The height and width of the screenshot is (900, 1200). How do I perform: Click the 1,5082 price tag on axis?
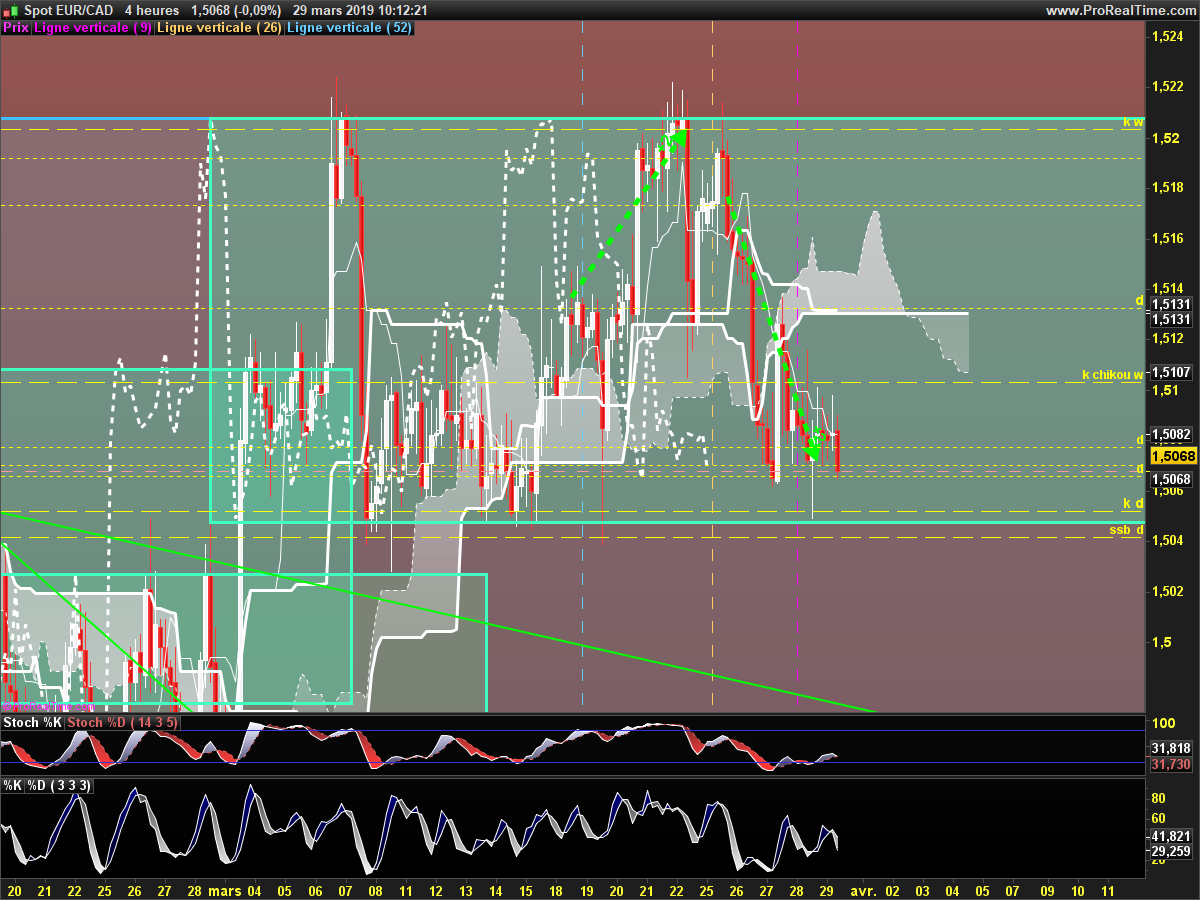tap(1172, 435)
